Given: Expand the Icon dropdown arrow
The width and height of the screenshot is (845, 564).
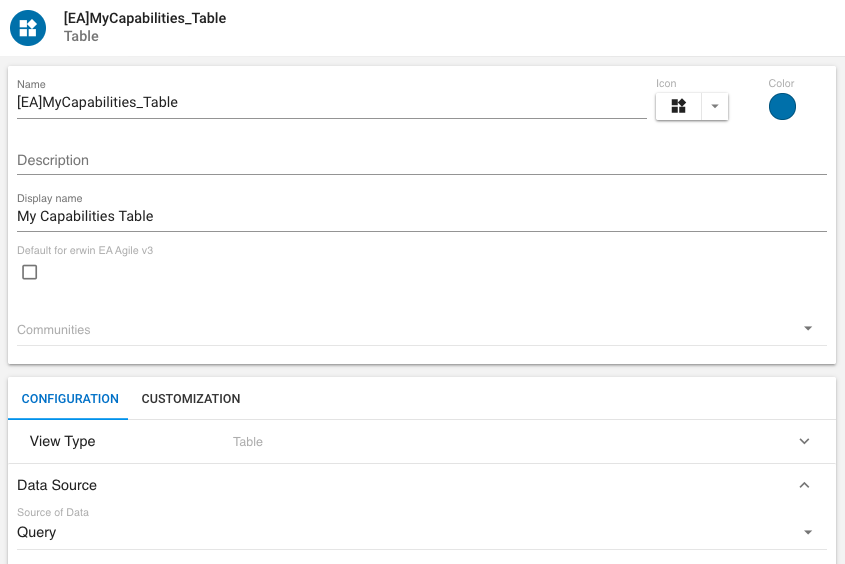Looking at the screenshot, I should [715, 106].
